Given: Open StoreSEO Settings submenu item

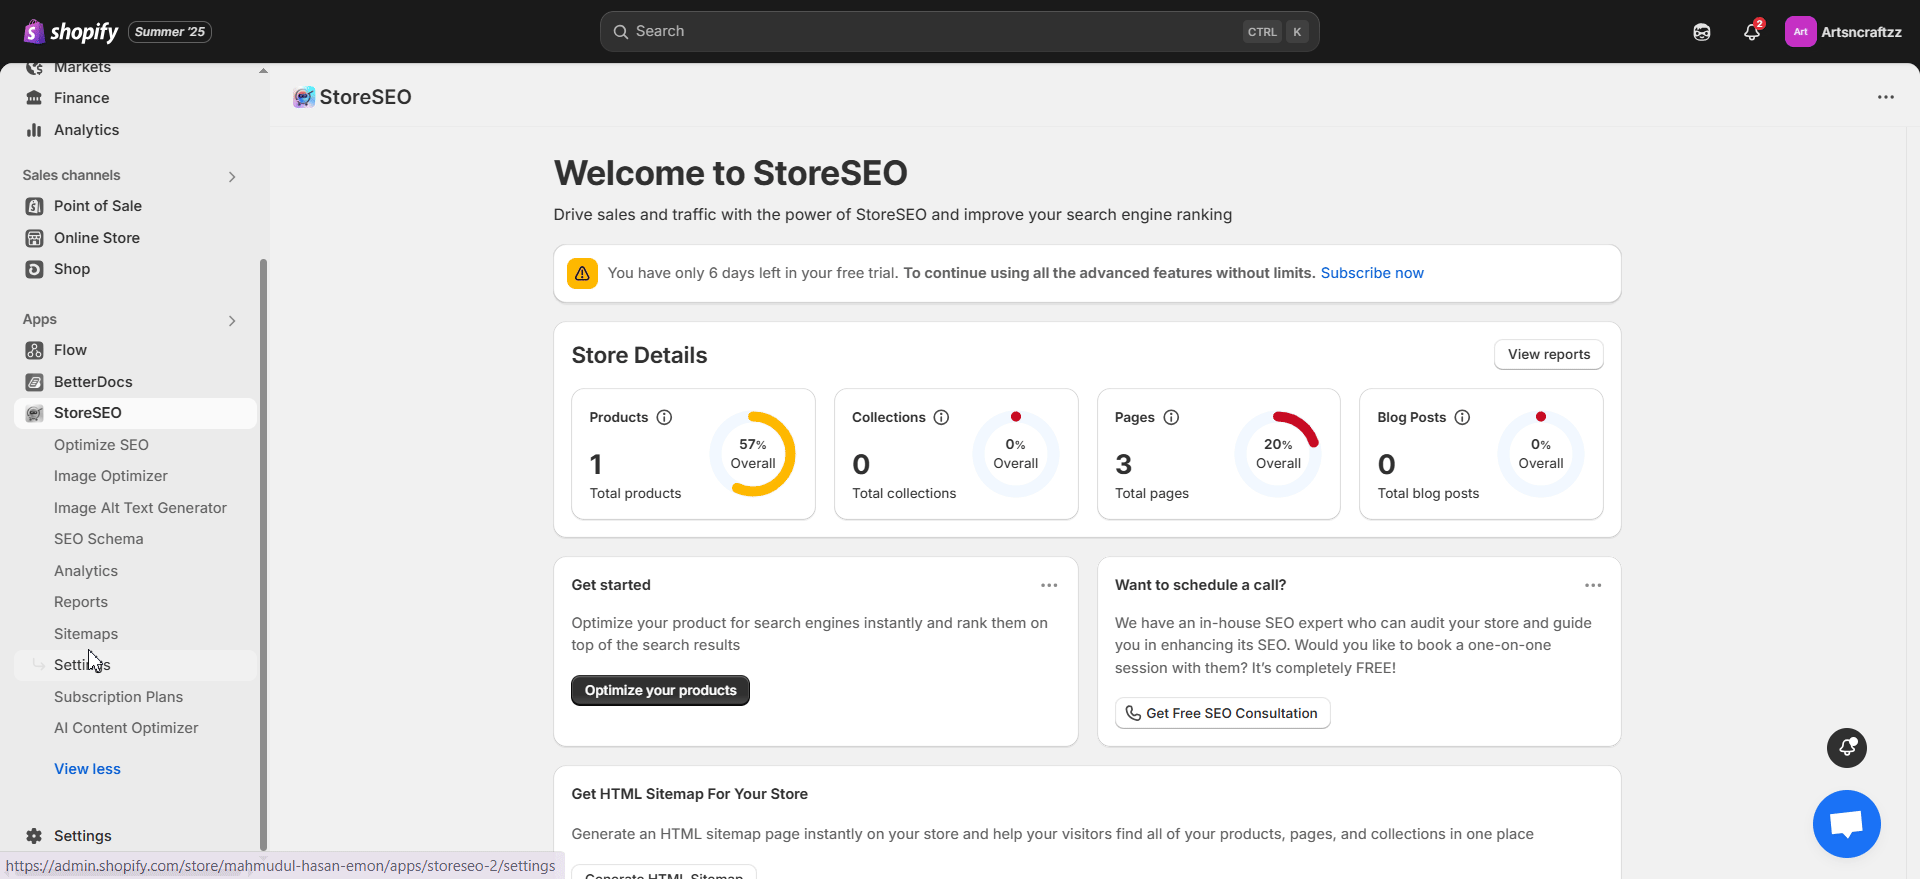Looking at the screenshot, I should pos(135,665).
